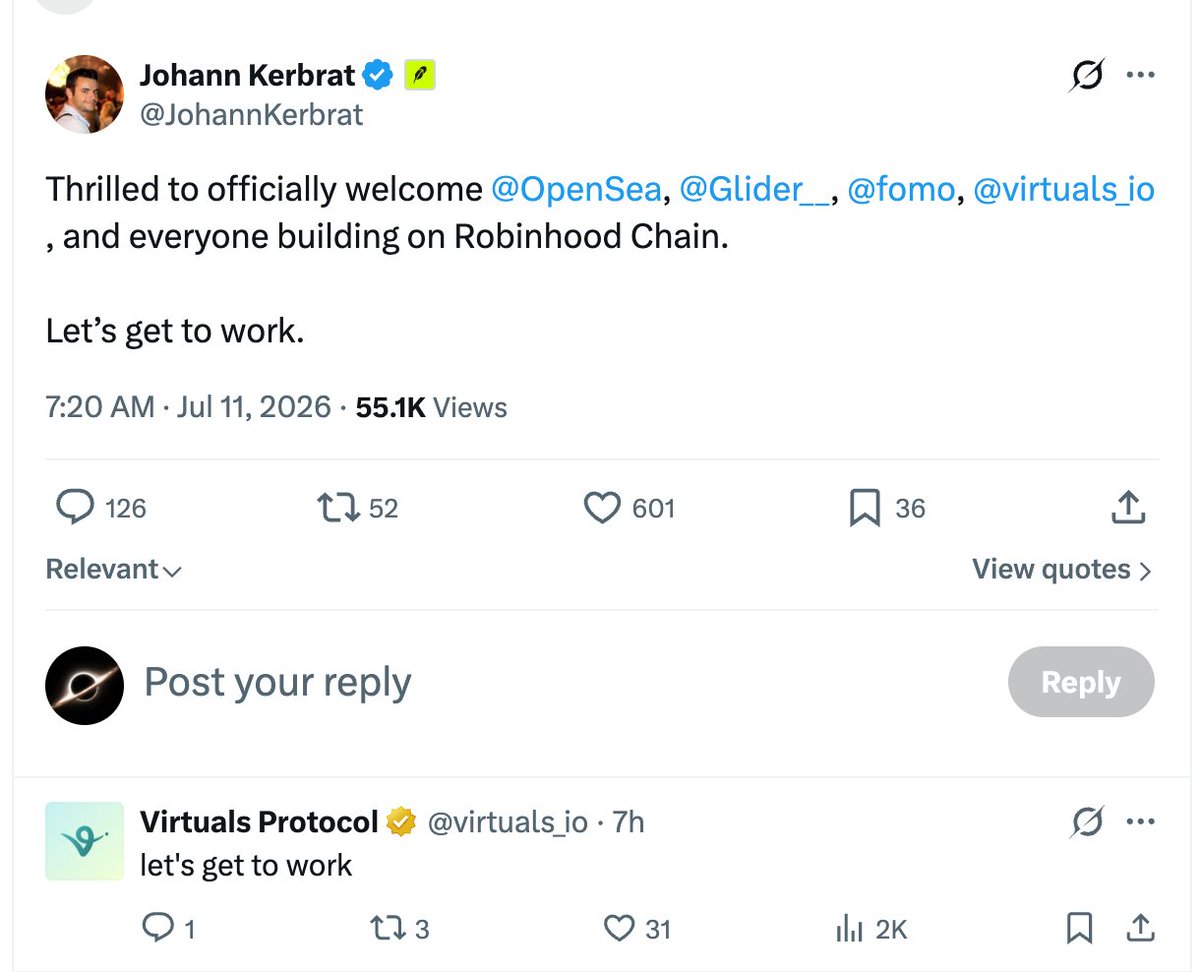Open View quotes

[x=1062, y=569]
